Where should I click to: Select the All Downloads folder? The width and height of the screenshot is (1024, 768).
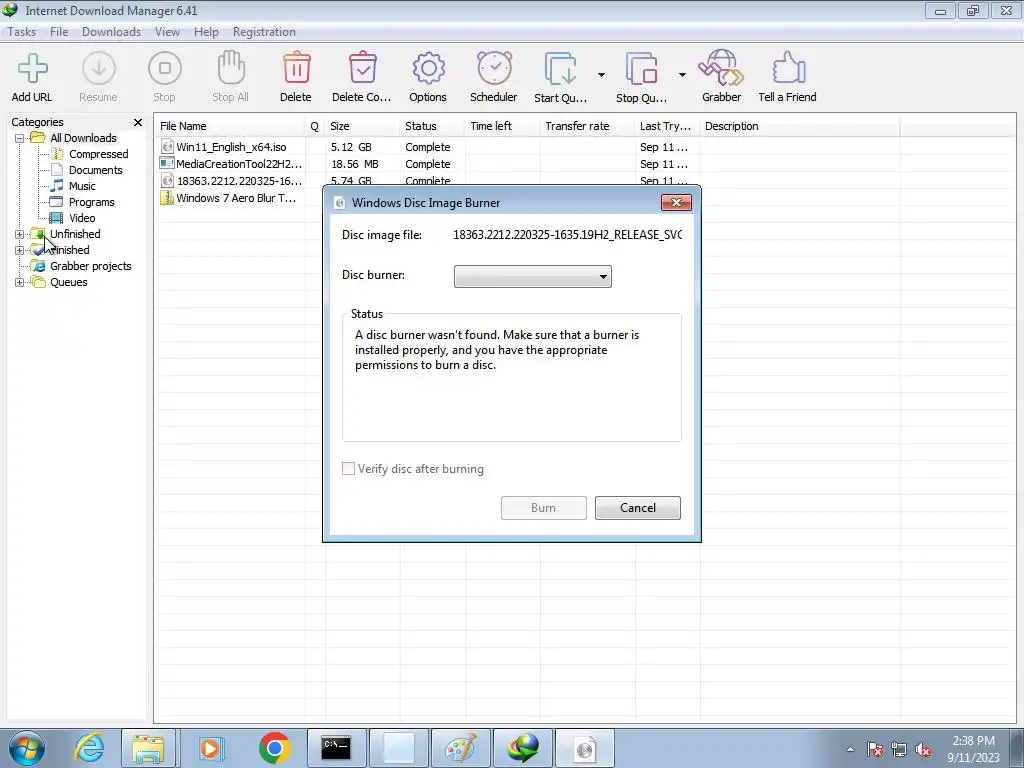83,138
